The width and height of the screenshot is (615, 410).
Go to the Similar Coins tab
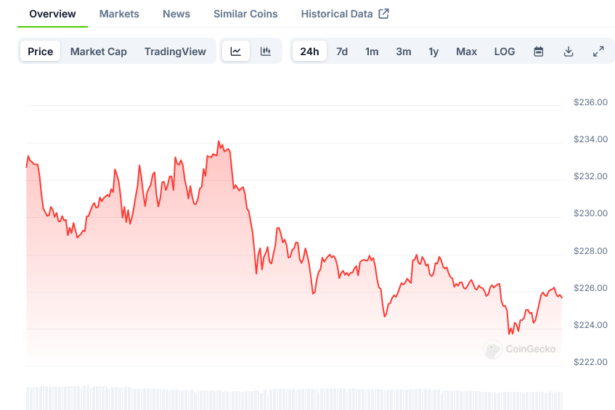246,14
